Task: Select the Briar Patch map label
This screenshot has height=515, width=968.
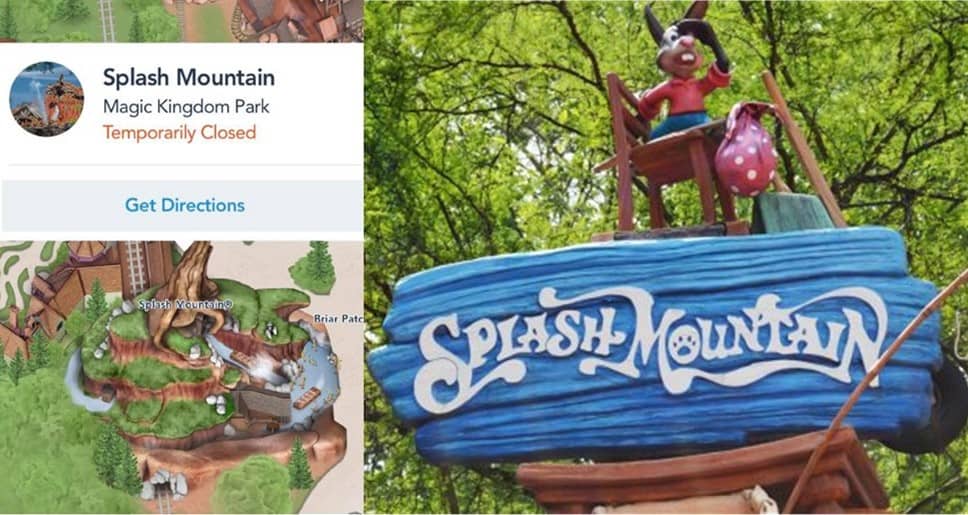Action: [x=338, y=319]
